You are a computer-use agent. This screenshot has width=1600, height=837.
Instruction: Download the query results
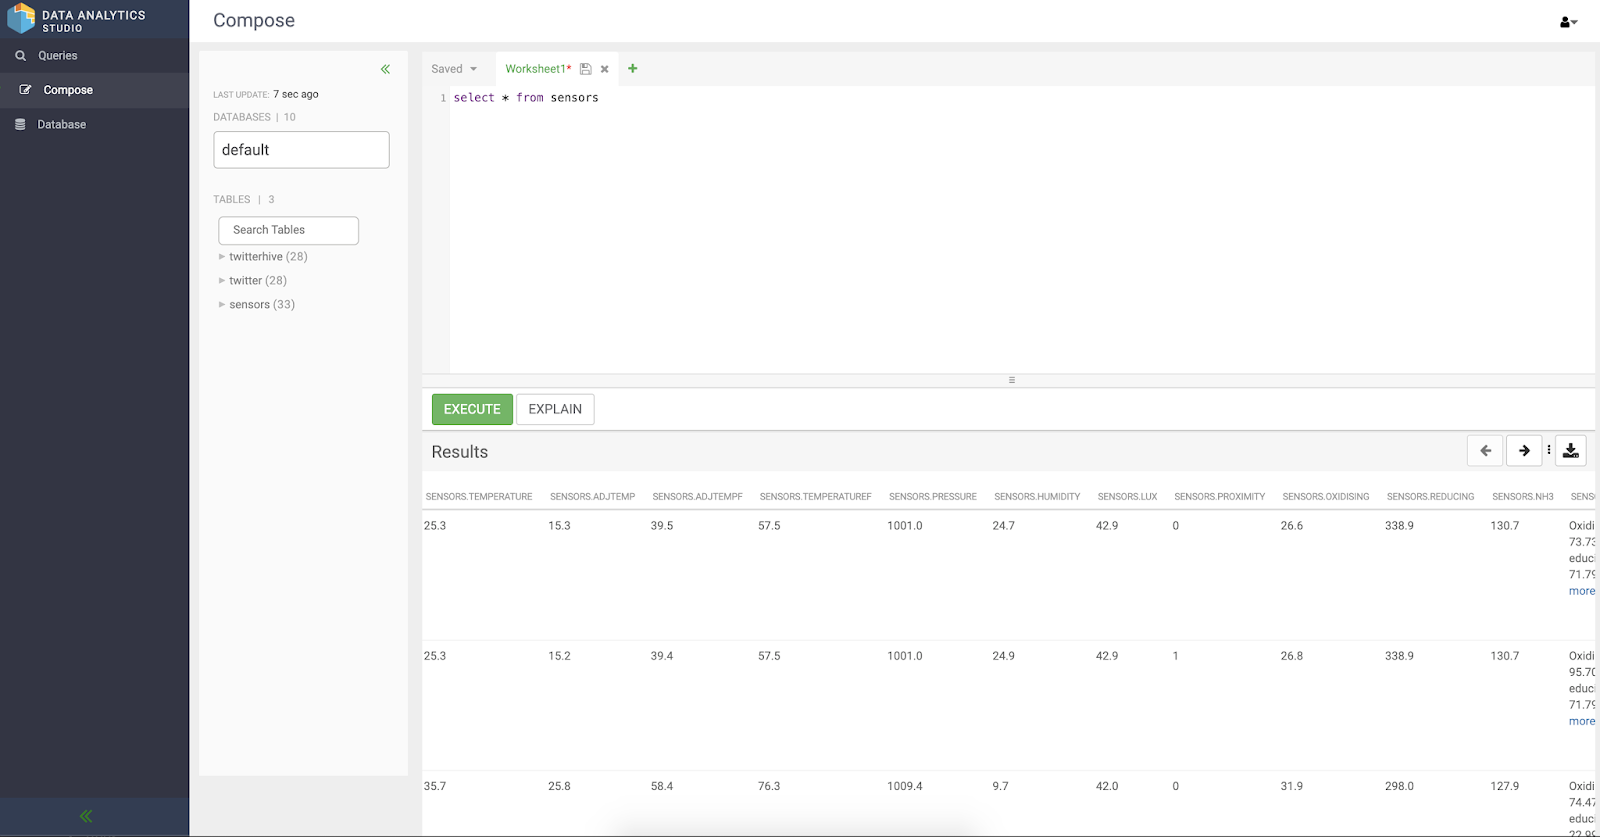pyautogui.click(x=1571, y=451)
